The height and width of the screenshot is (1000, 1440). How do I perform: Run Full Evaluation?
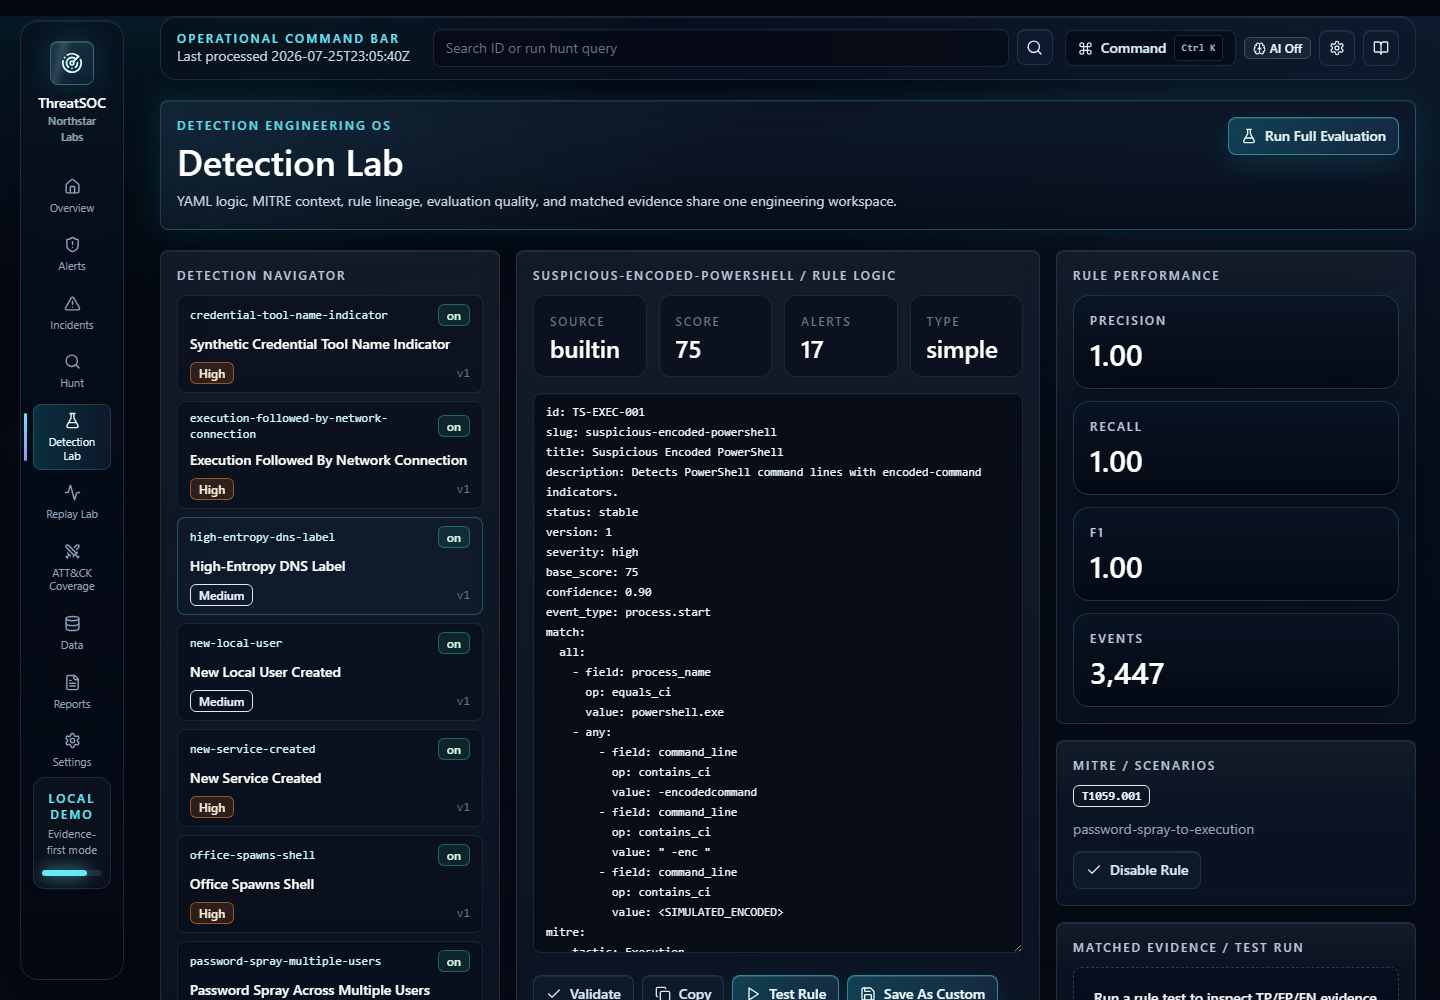tap(1313, 136)
